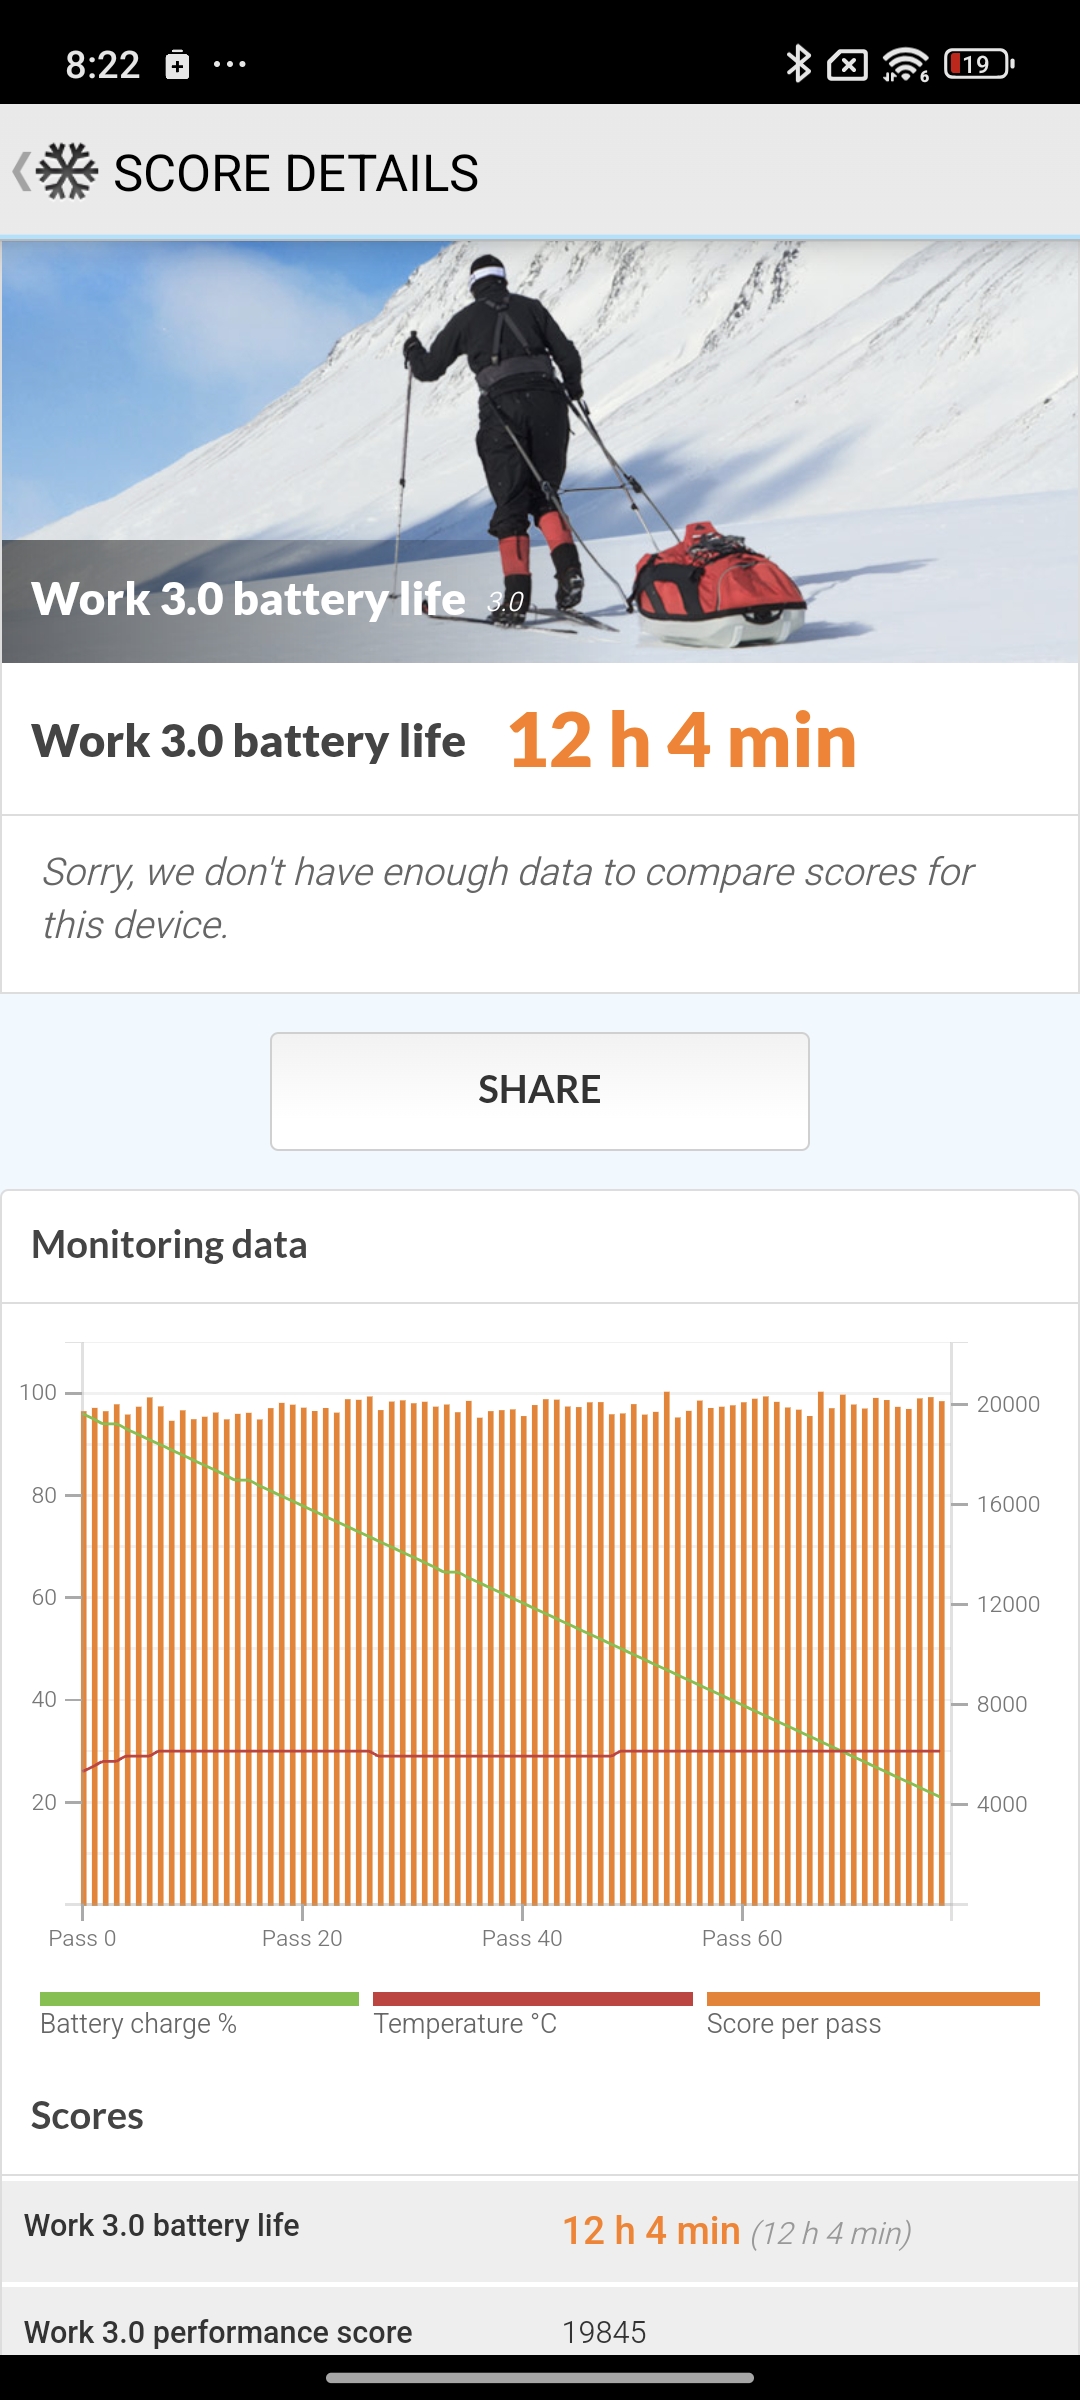
Task: Tap the SCORE DETAILS title
Action: click(296, 173)
